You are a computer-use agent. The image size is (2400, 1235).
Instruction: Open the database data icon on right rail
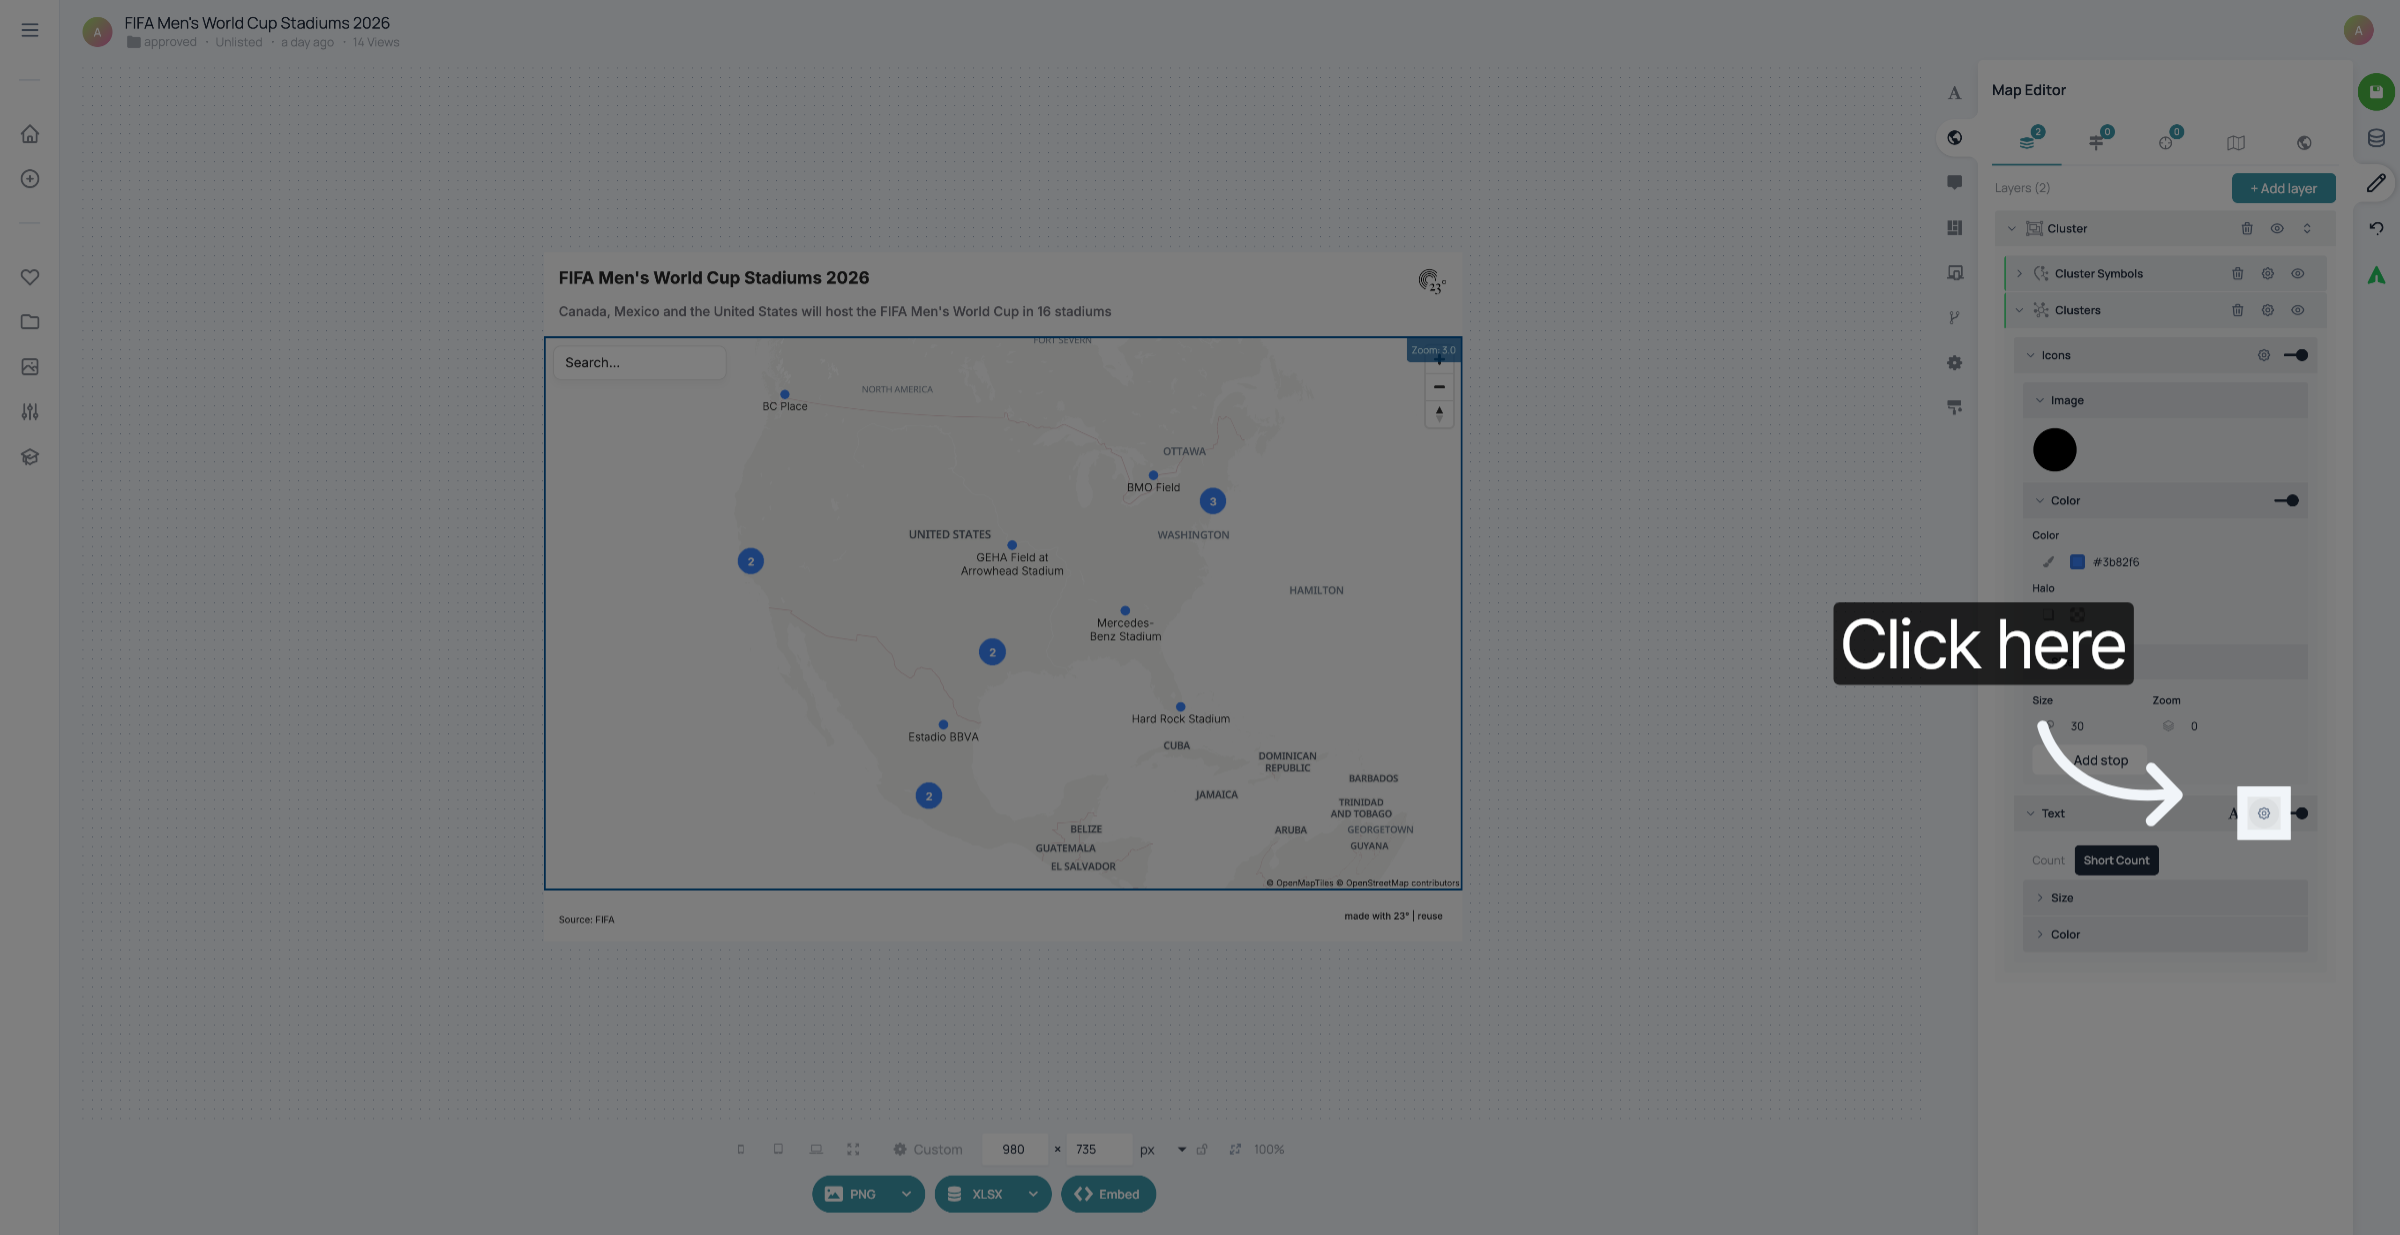(2376, 138)
